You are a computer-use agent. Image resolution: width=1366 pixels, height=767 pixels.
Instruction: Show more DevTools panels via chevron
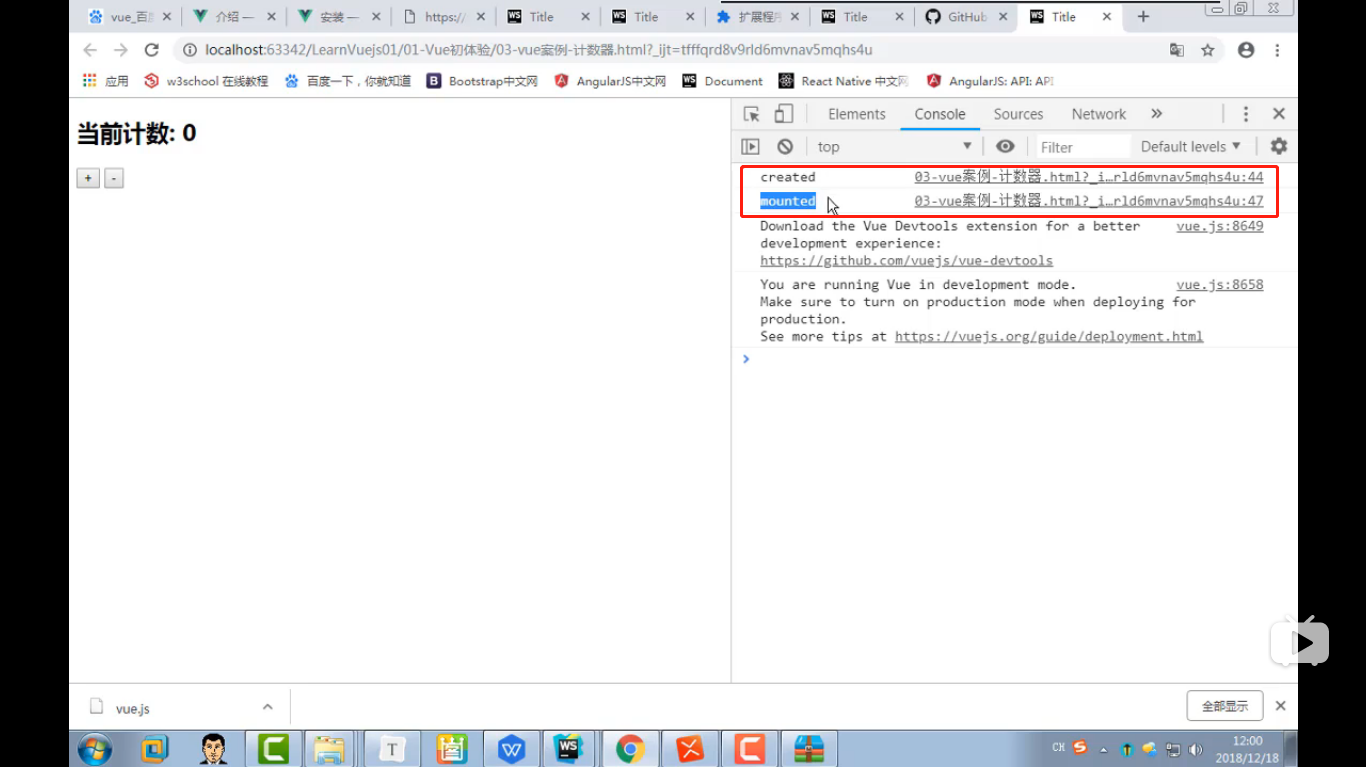tap(1157, 114)
